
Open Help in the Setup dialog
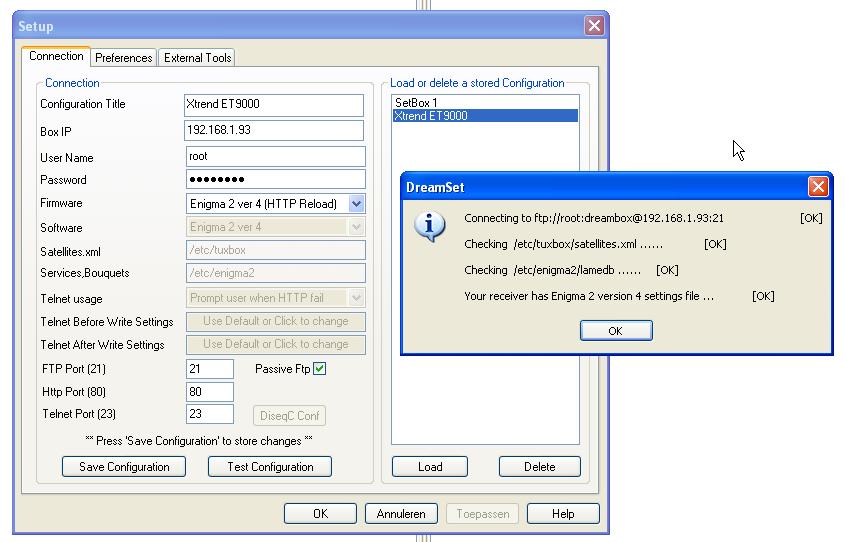(x=563, y=513)
